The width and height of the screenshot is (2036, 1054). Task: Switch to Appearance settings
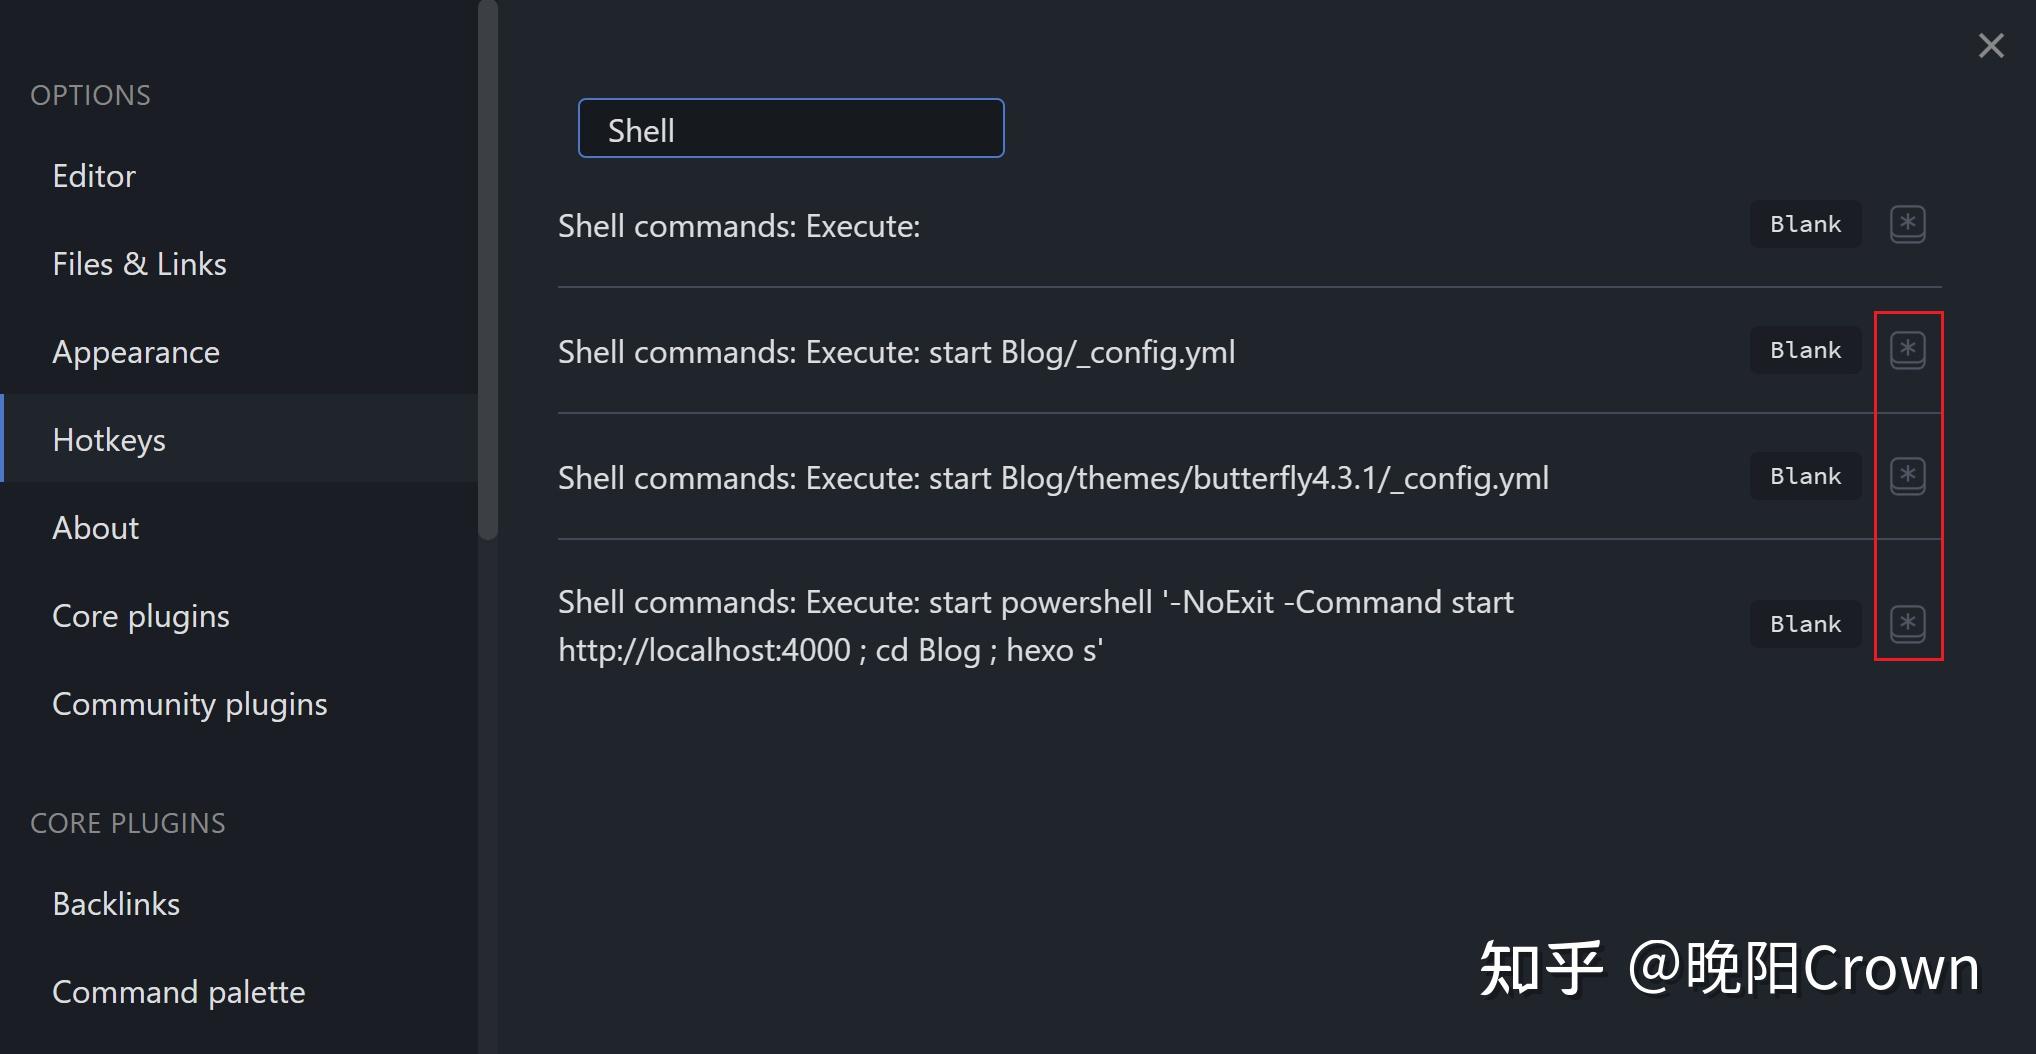136,352
